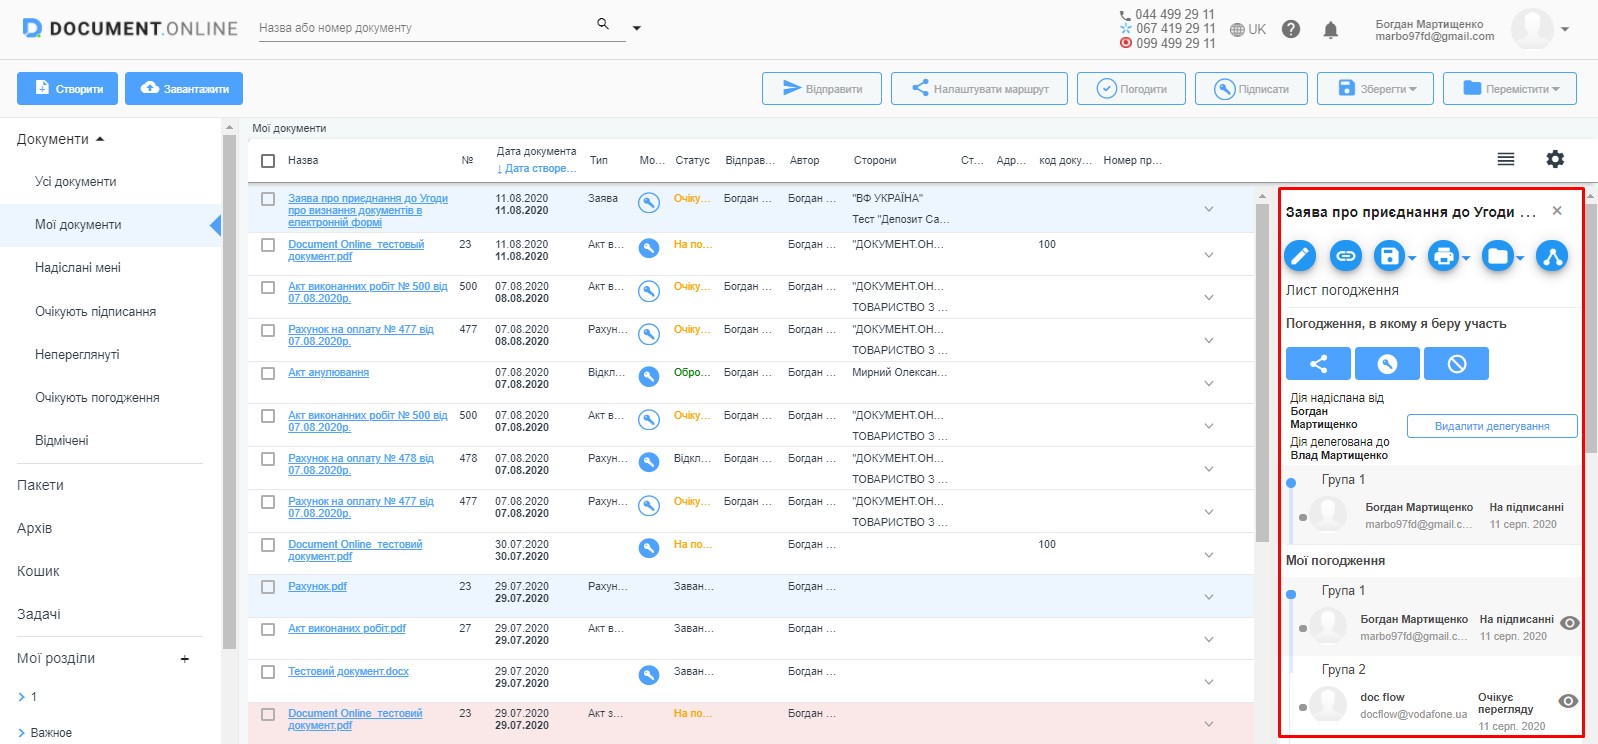The image size is (1598, 744).
Task: Click the printer icon in document panel
Action: point(1443,256)
